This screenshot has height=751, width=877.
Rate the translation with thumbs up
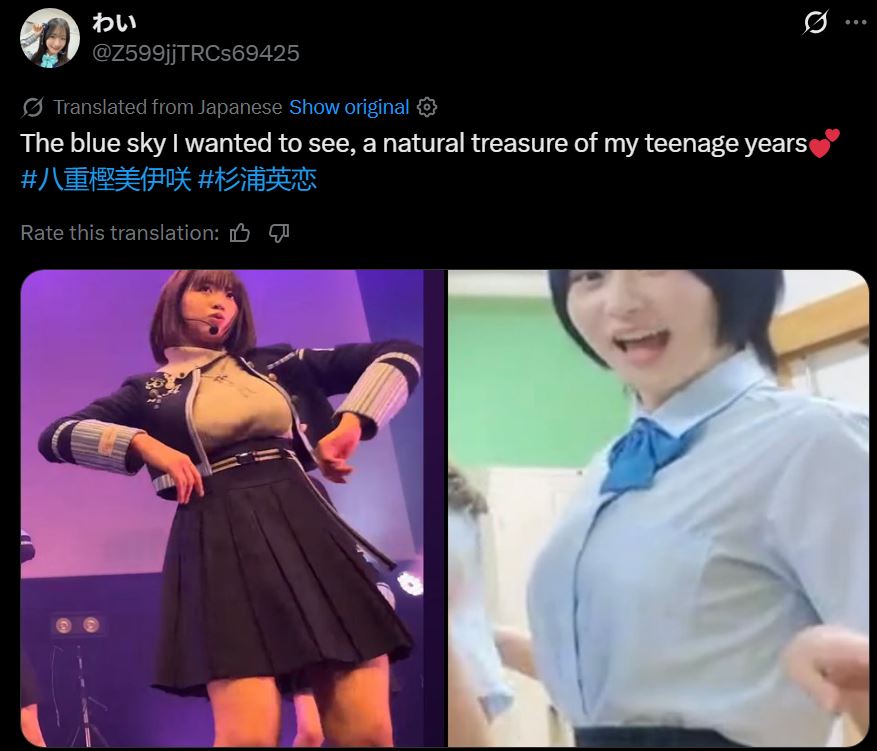pyautogui.click(x=240, y=233)
